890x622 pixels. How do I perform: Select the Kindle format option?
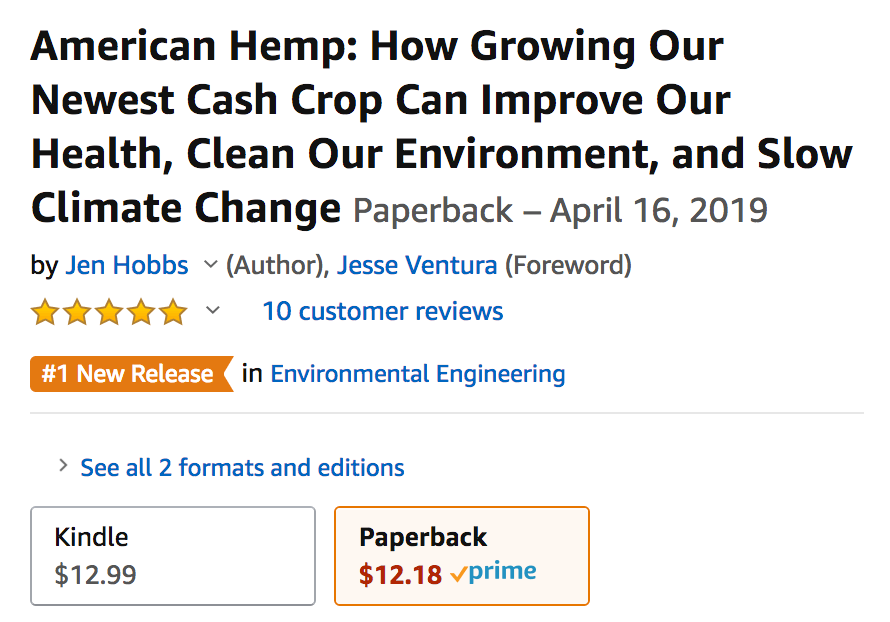[173, 556]
